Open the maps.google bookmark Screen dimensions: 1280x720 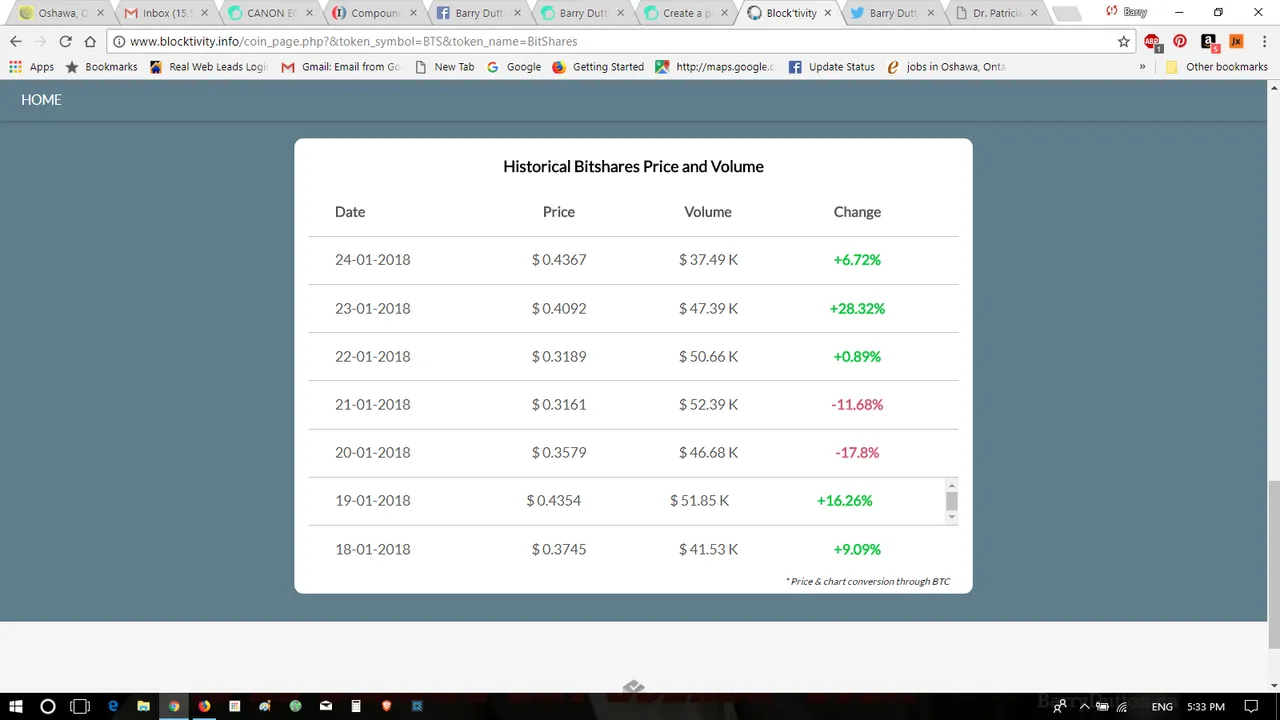pyautogui.click(x=715, y=67)
